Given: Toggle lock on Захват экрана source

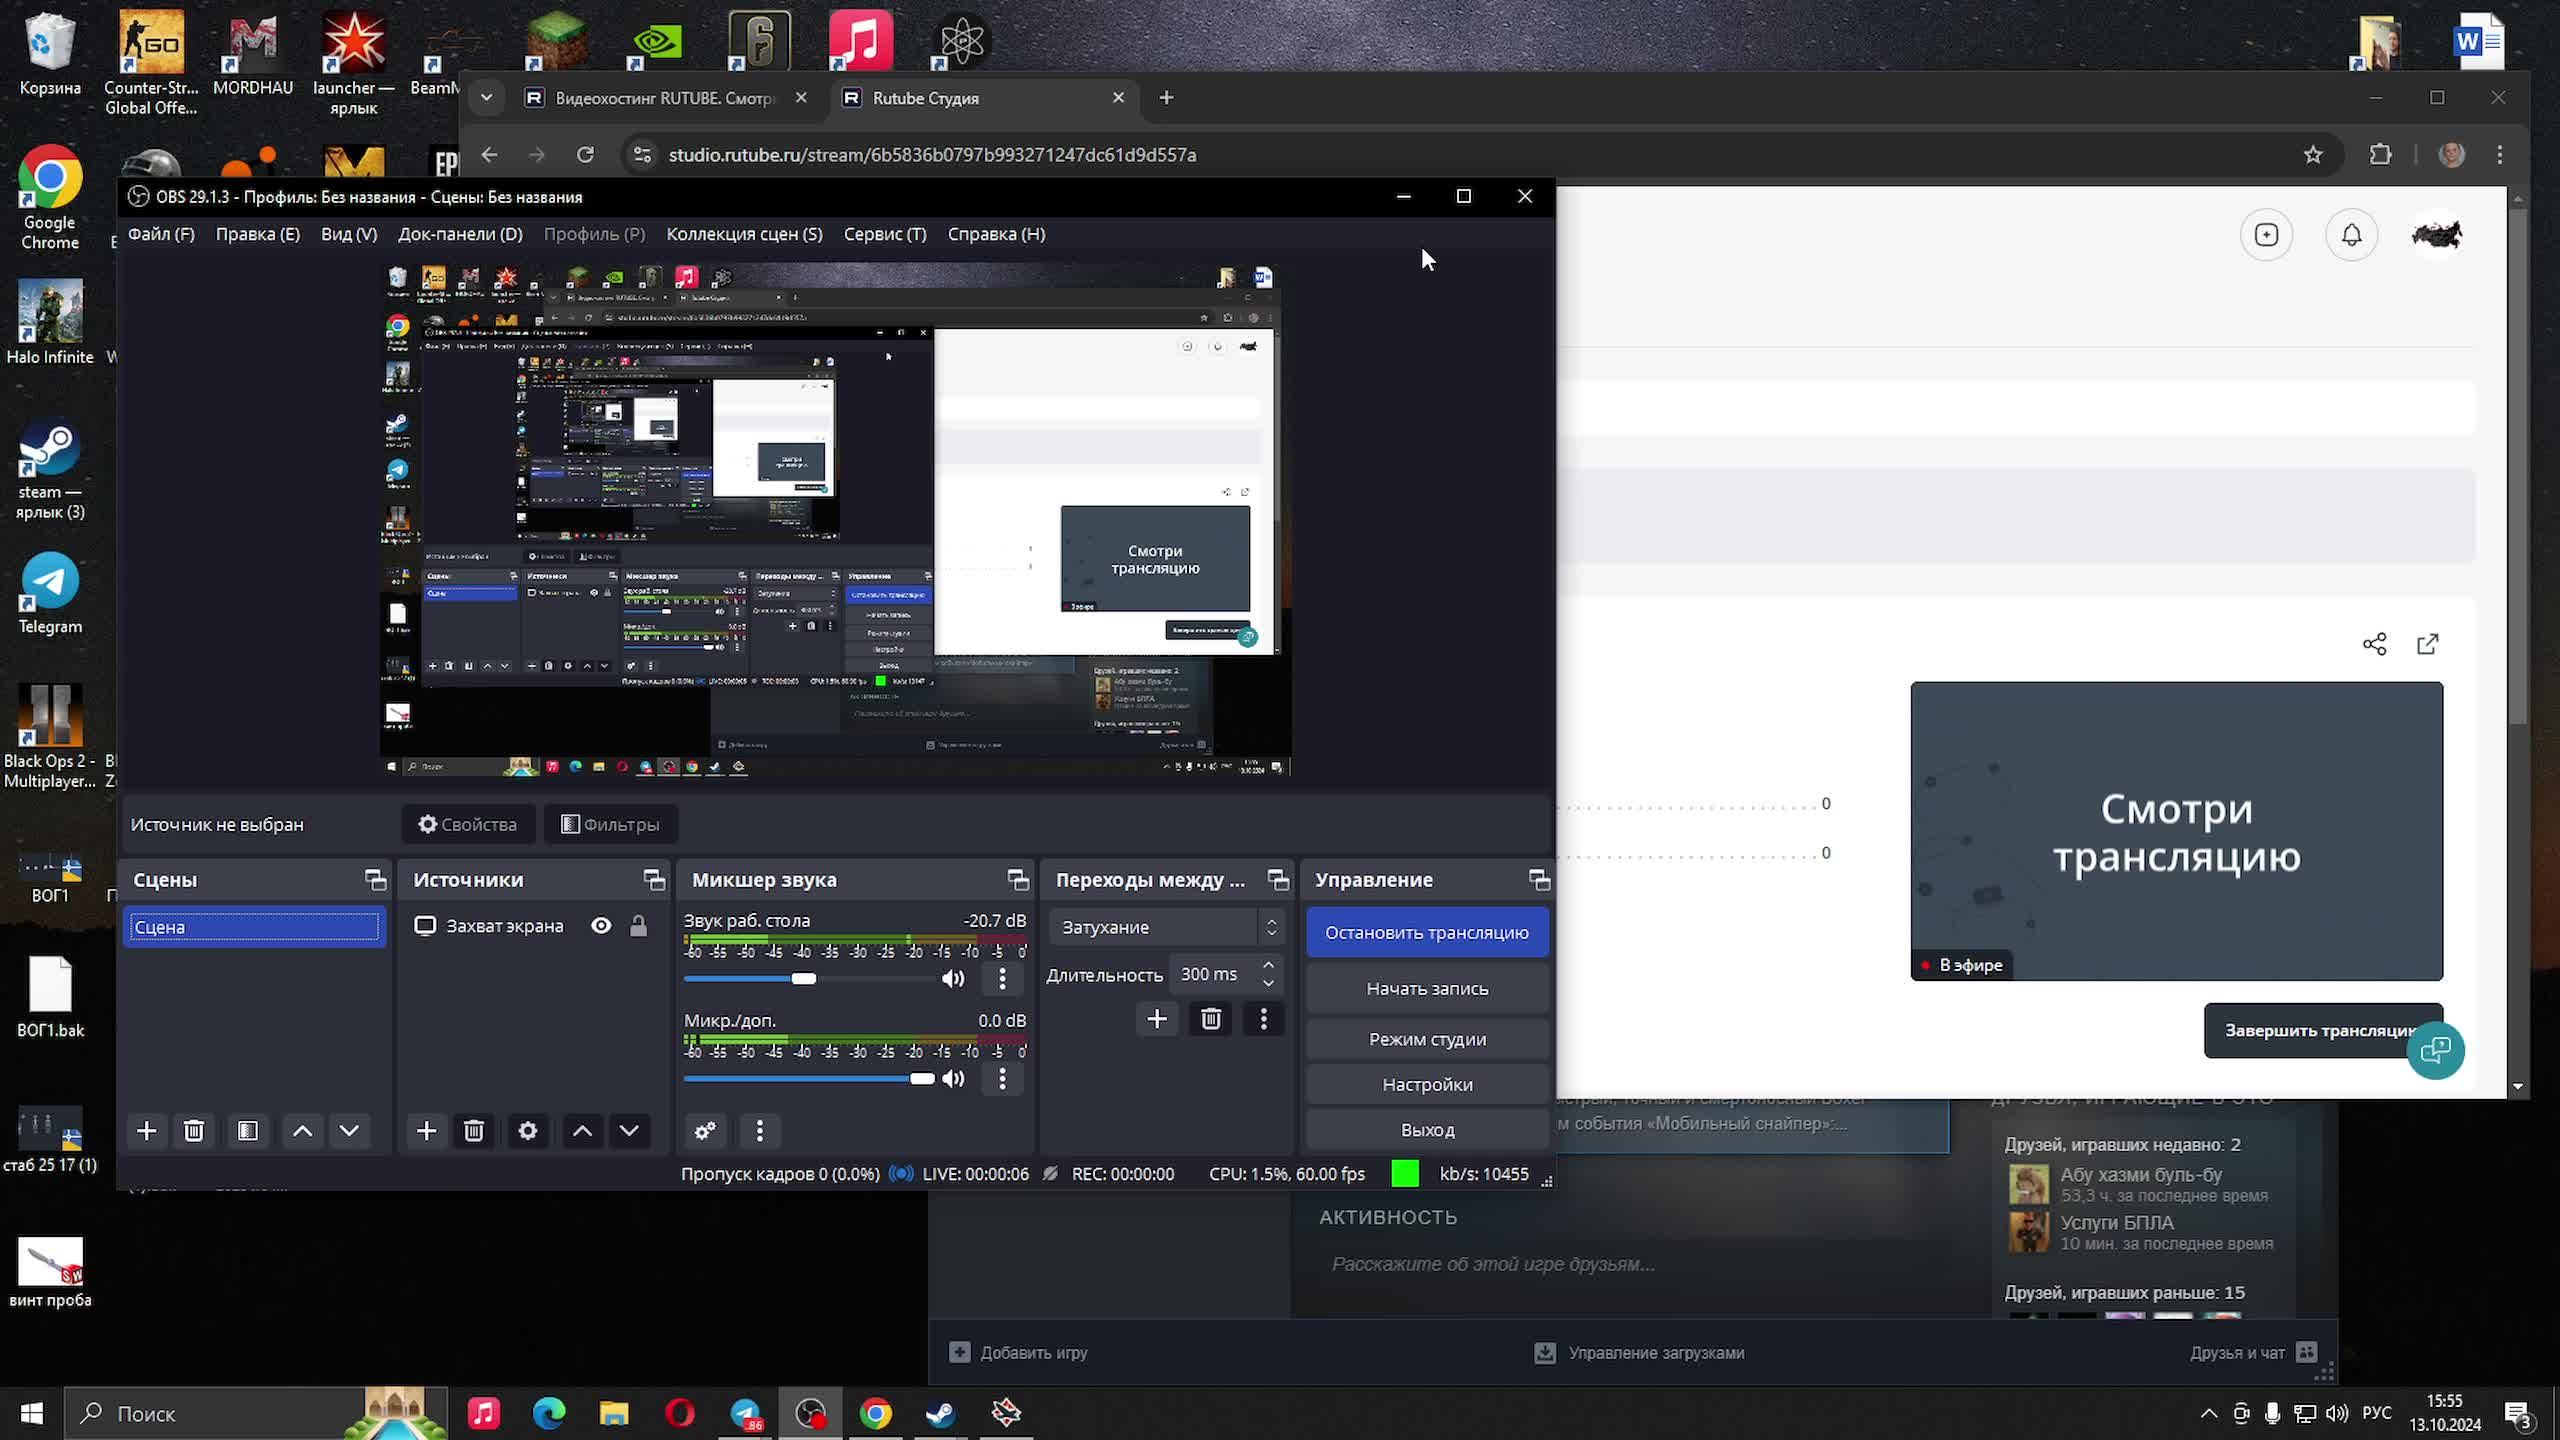Looking at the screenshot, I should click(x=638, y=926).
